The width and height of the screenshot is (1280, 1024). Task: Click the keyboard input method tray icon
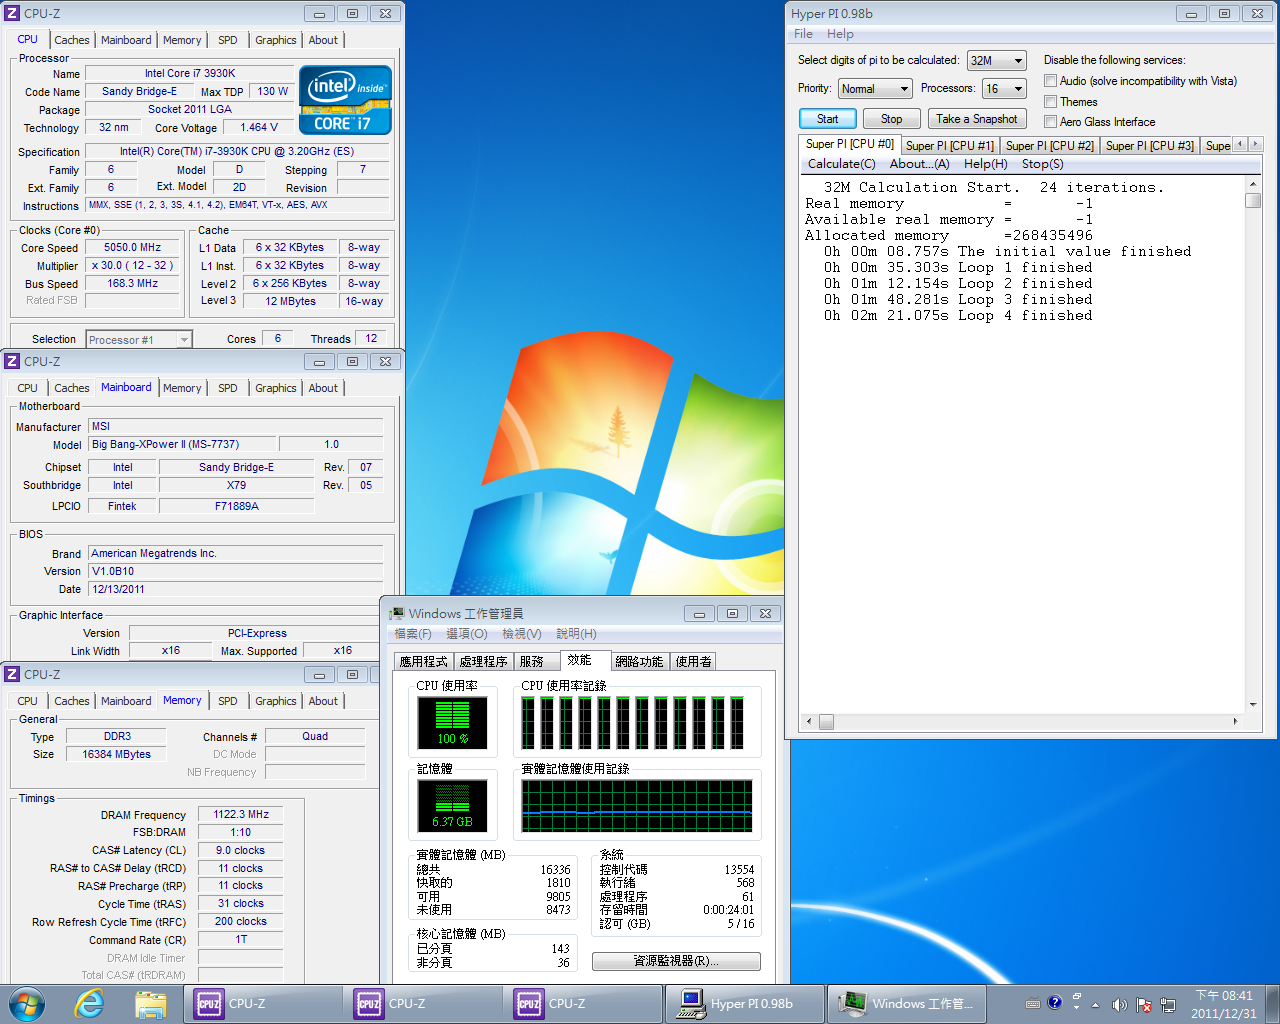point(1033,1003)
